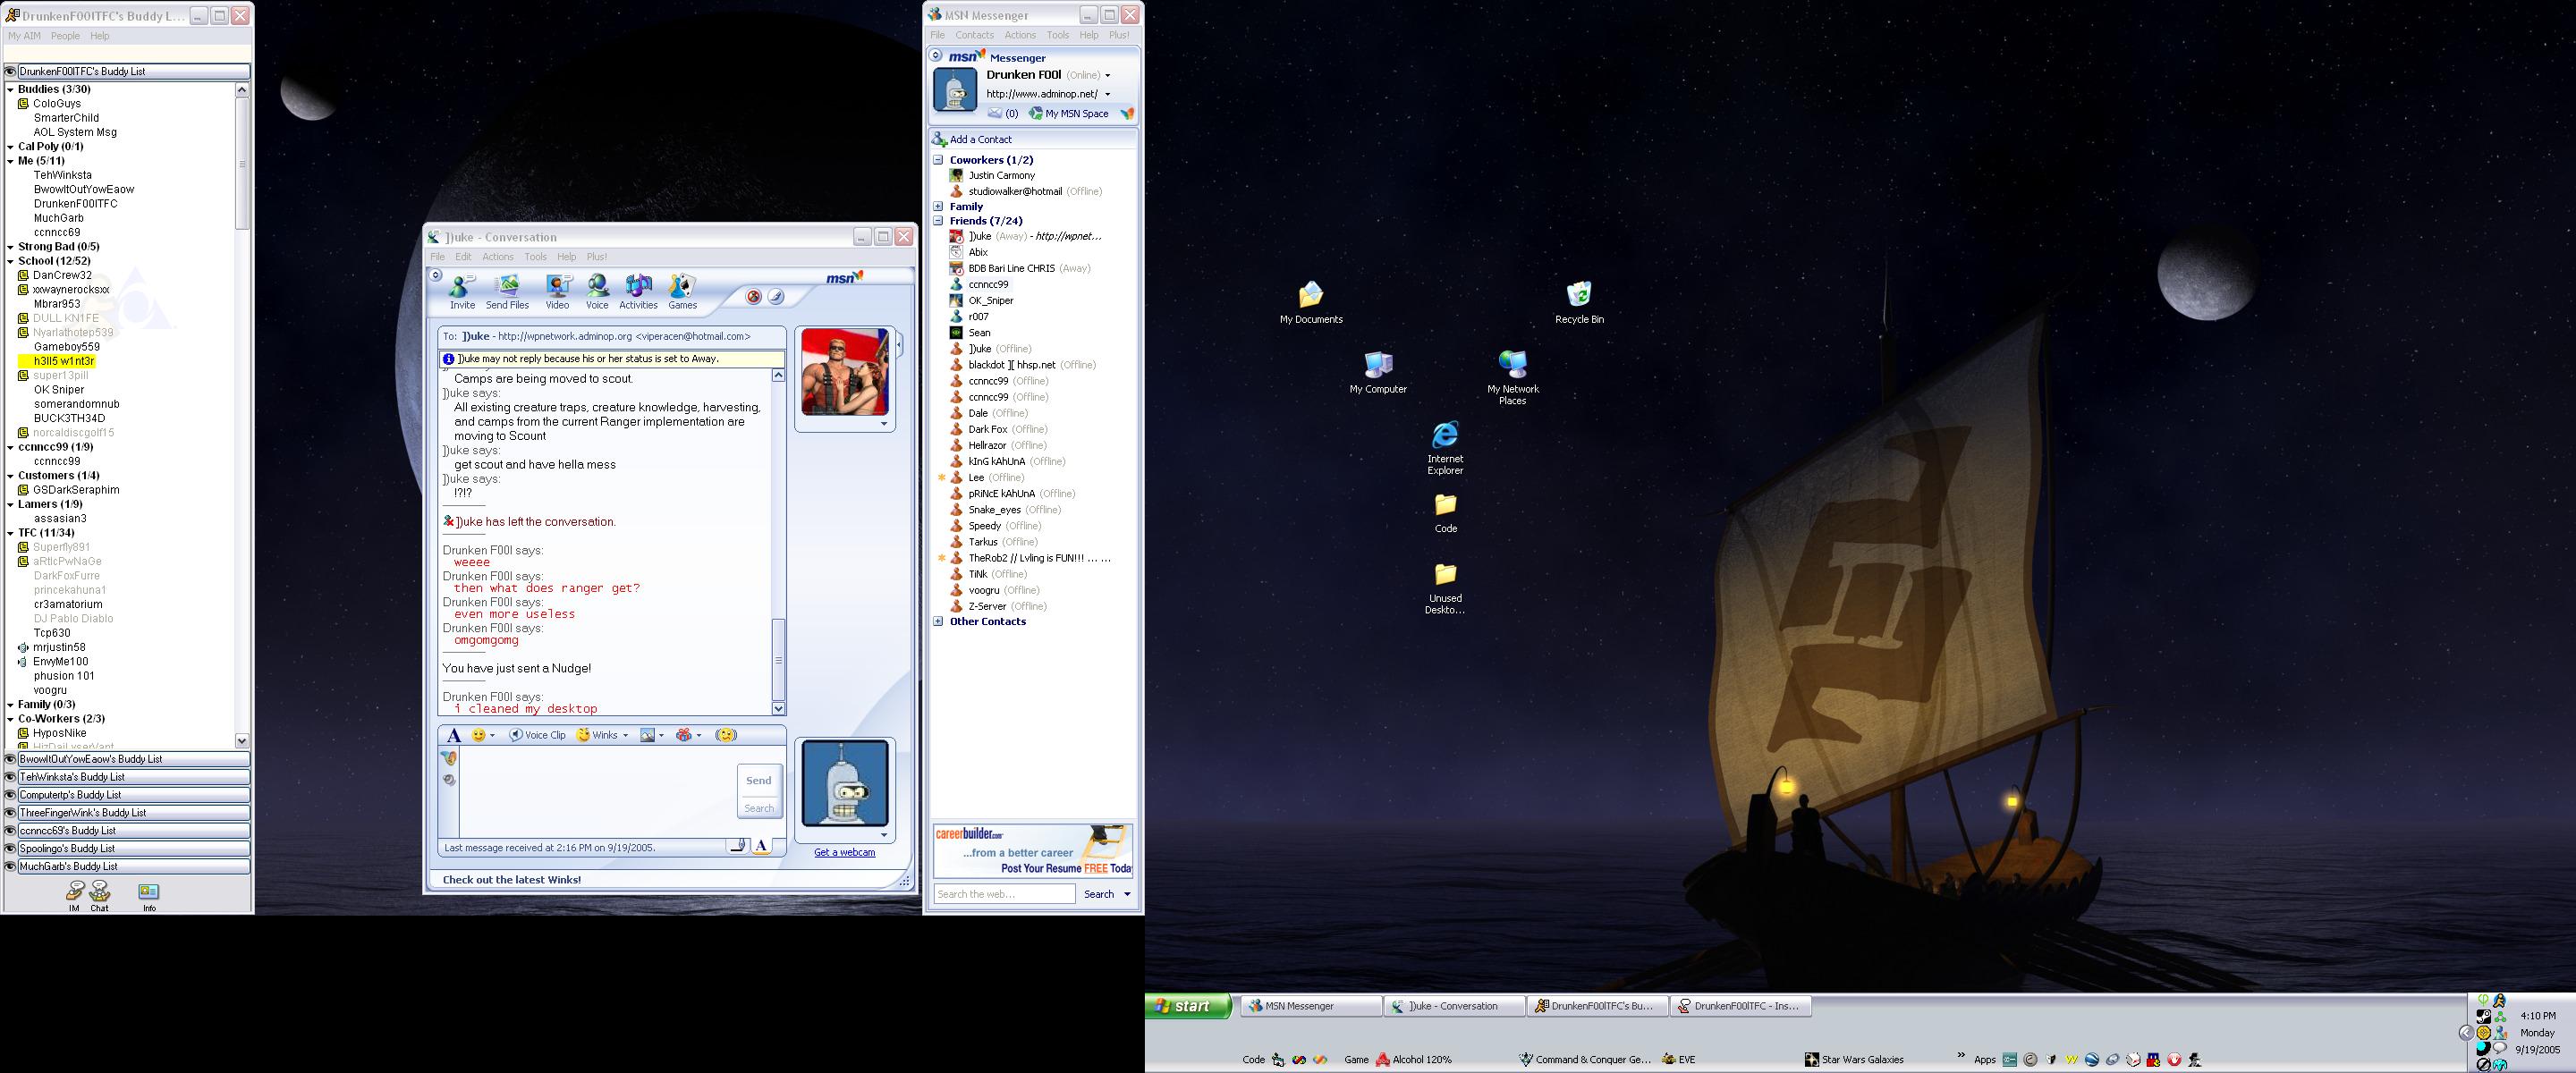Click the Star Wars Galaxies taskbar shortcut

pyautogui.click(x=1853, y=1059)
